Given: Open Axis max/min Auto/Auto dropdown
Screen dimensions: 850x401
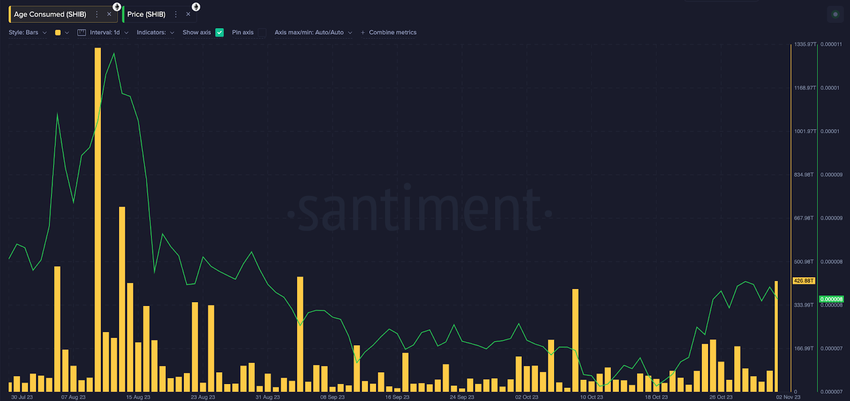Looking at the screenshot, I should tap(313, 33).
